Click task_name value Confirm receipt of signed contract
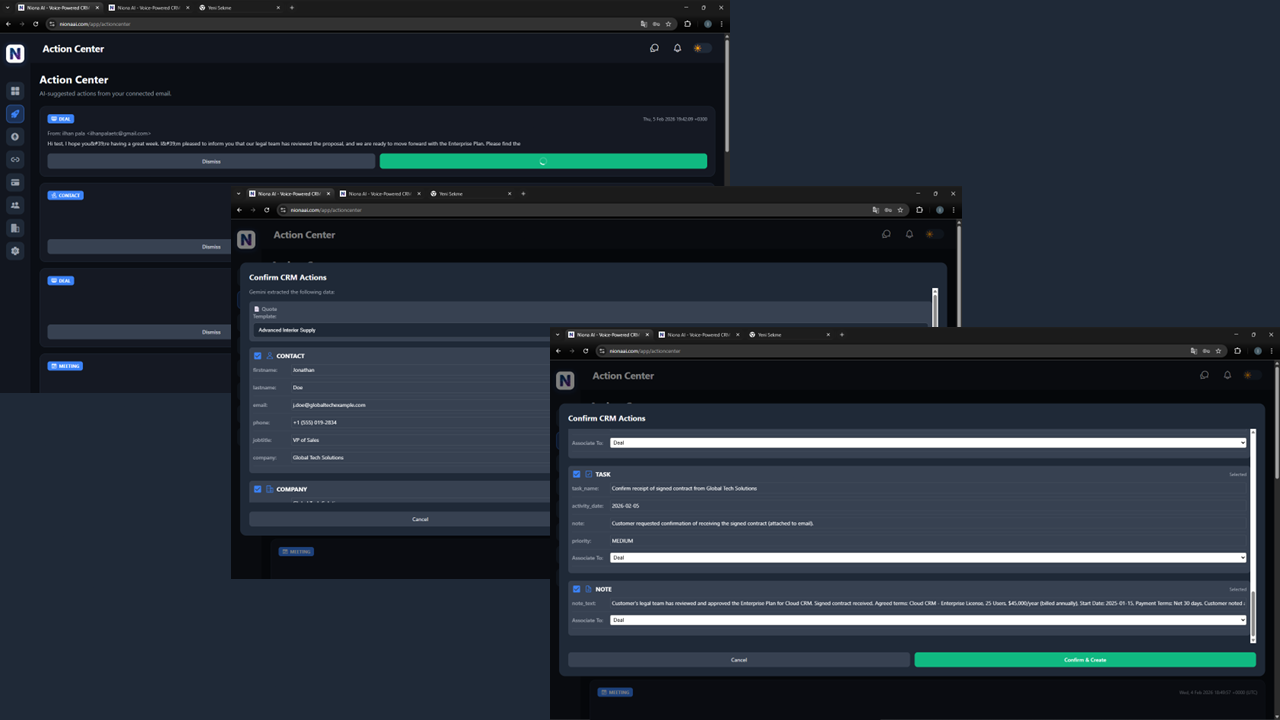The width and height of the screenshot is (1280, 720). [x=684, y=488]
